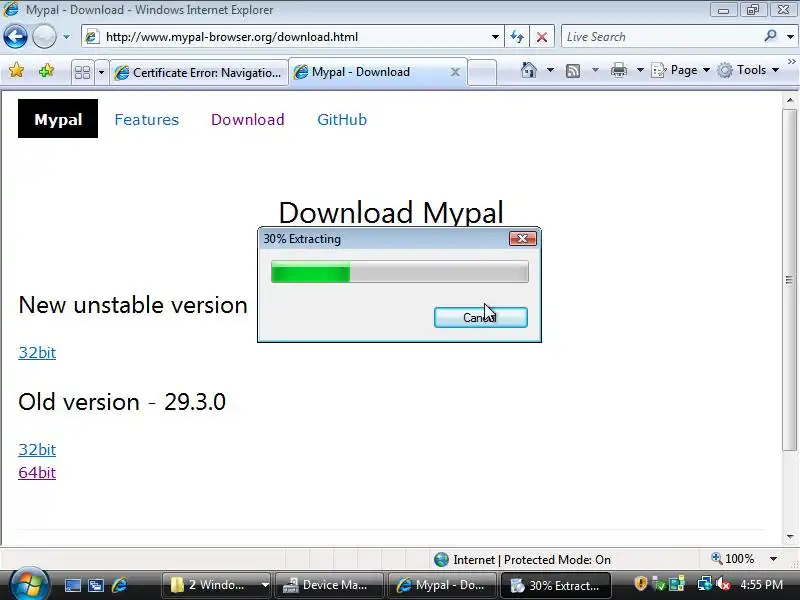Click the zoom level 100% button
This screenshot has width=800, height=600.
[733, 559]
